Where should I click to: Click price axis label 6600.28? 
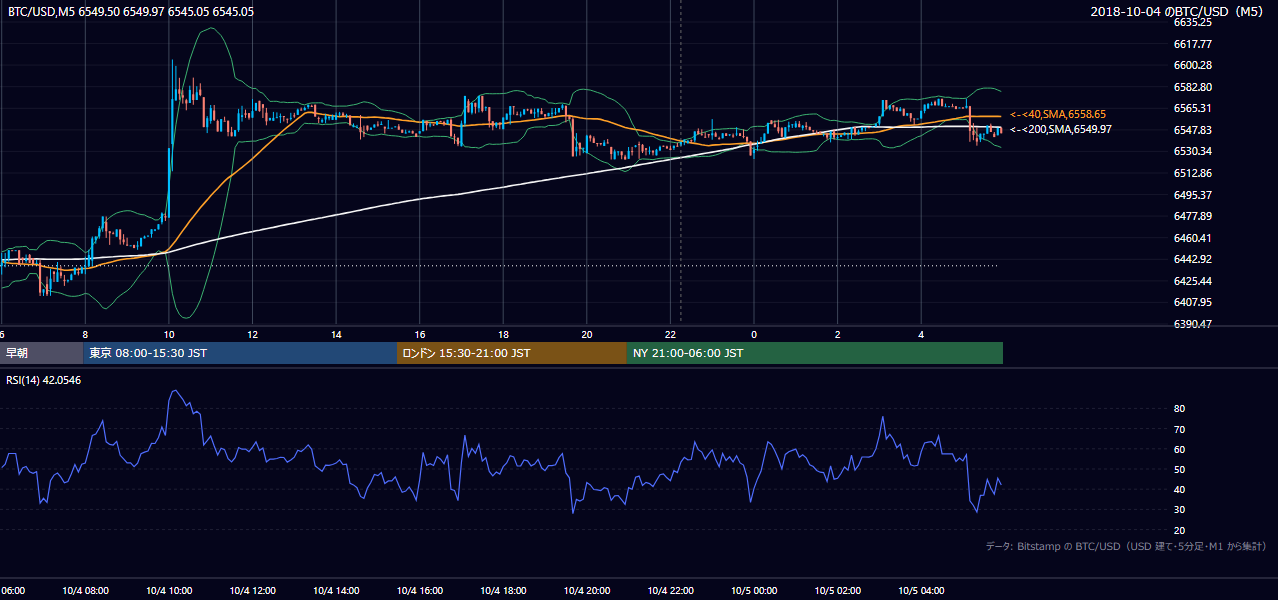(1193, 65)
